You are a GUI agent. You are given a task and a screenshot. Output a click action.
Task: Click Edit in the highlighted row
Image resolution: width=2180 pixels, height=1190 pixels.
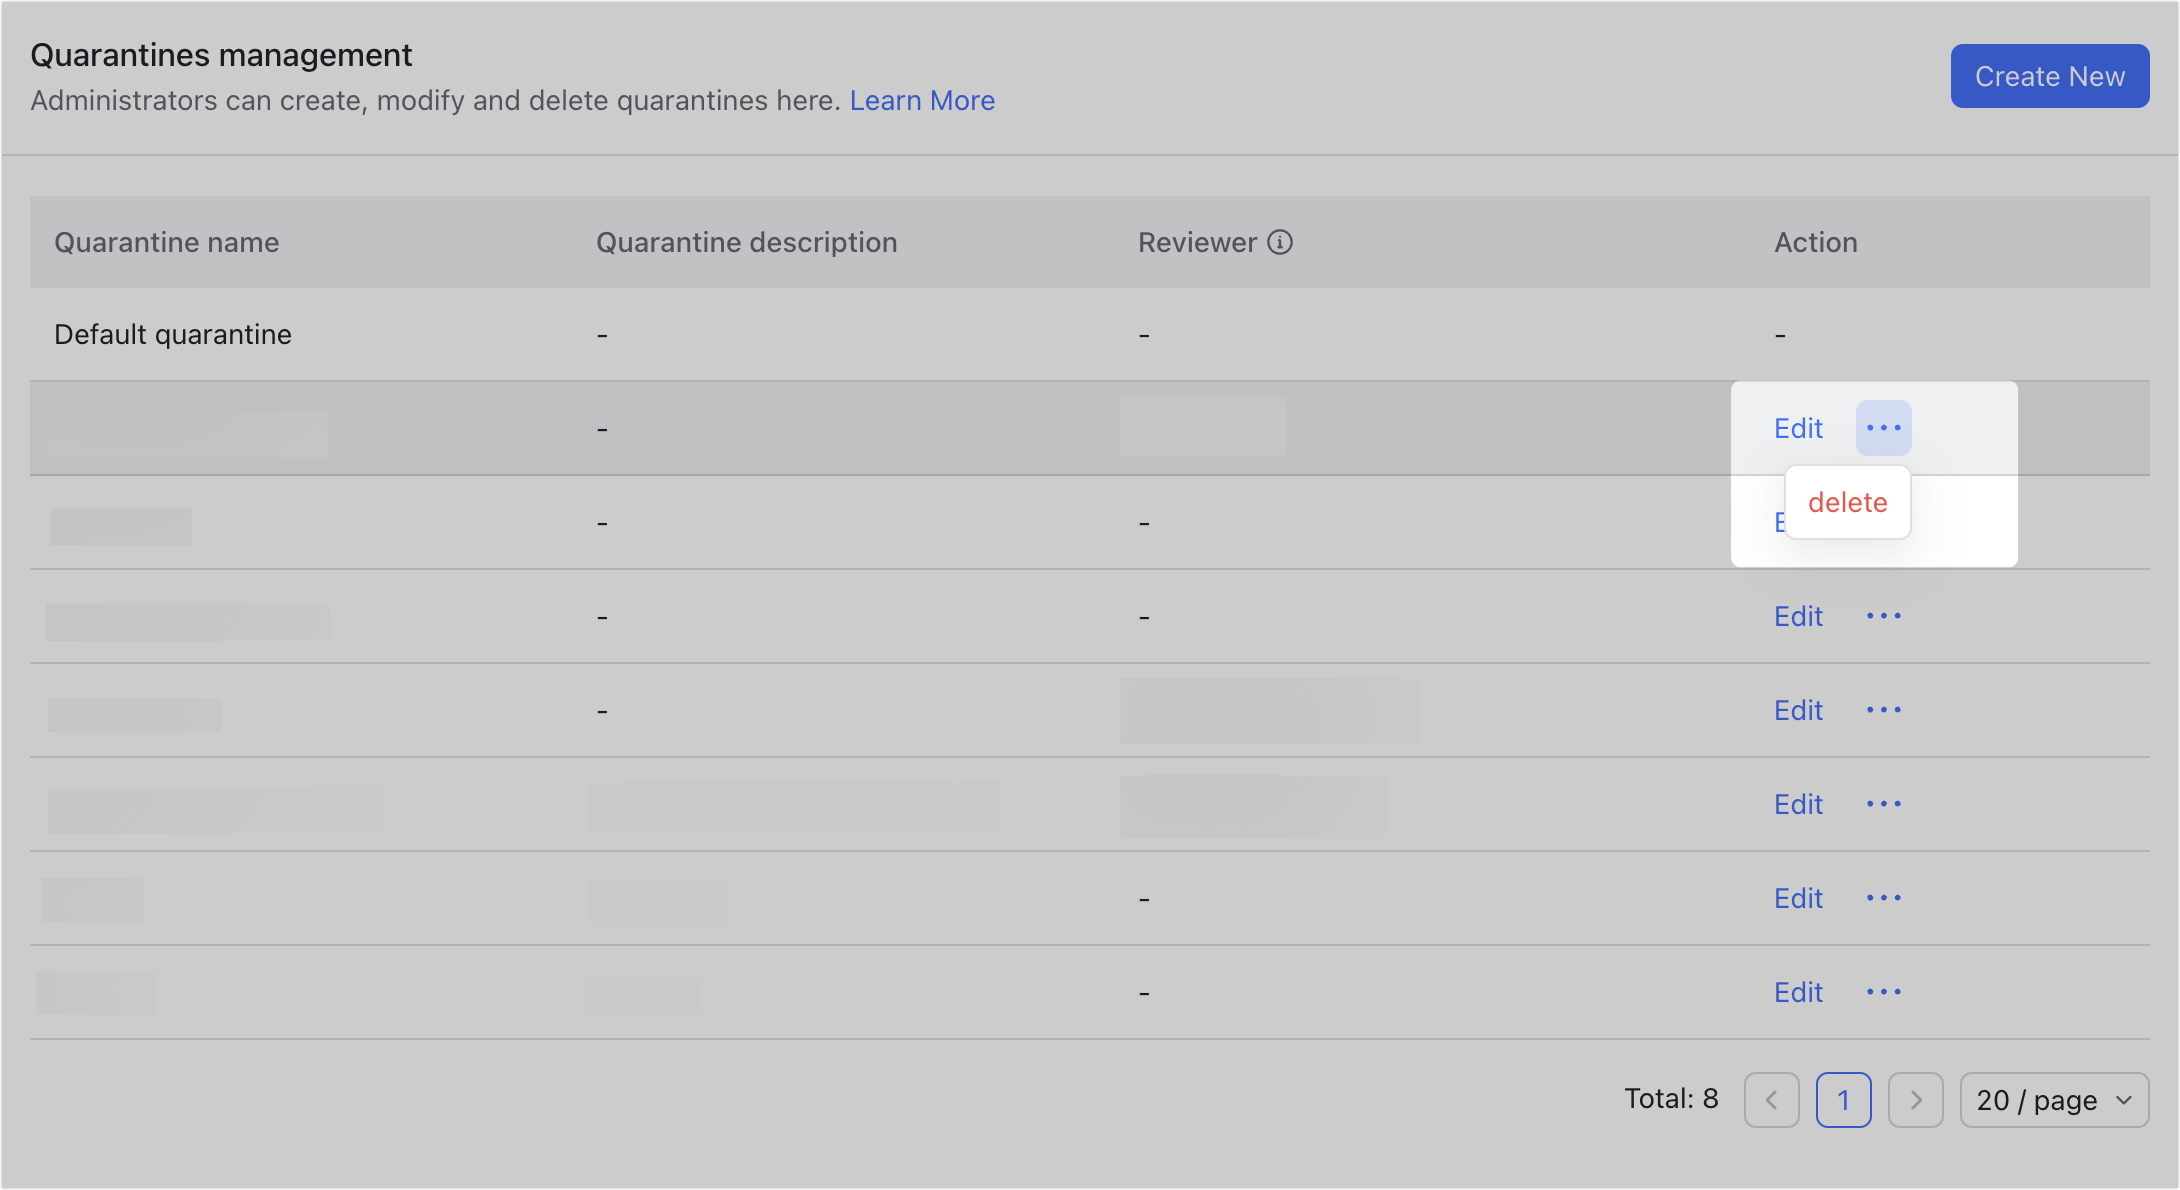pos(1798,428)
